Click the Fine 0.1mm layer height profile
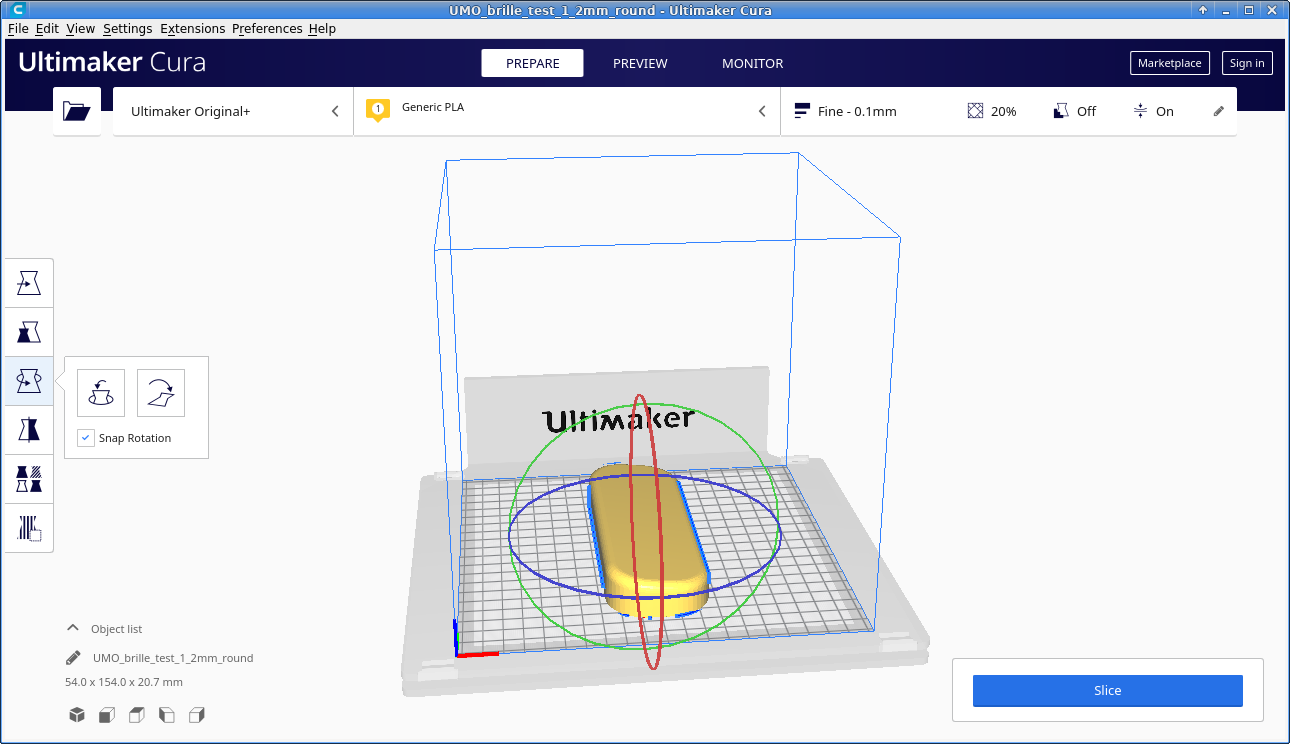Screen dimensions: 1290x744 tap(846, 111)
